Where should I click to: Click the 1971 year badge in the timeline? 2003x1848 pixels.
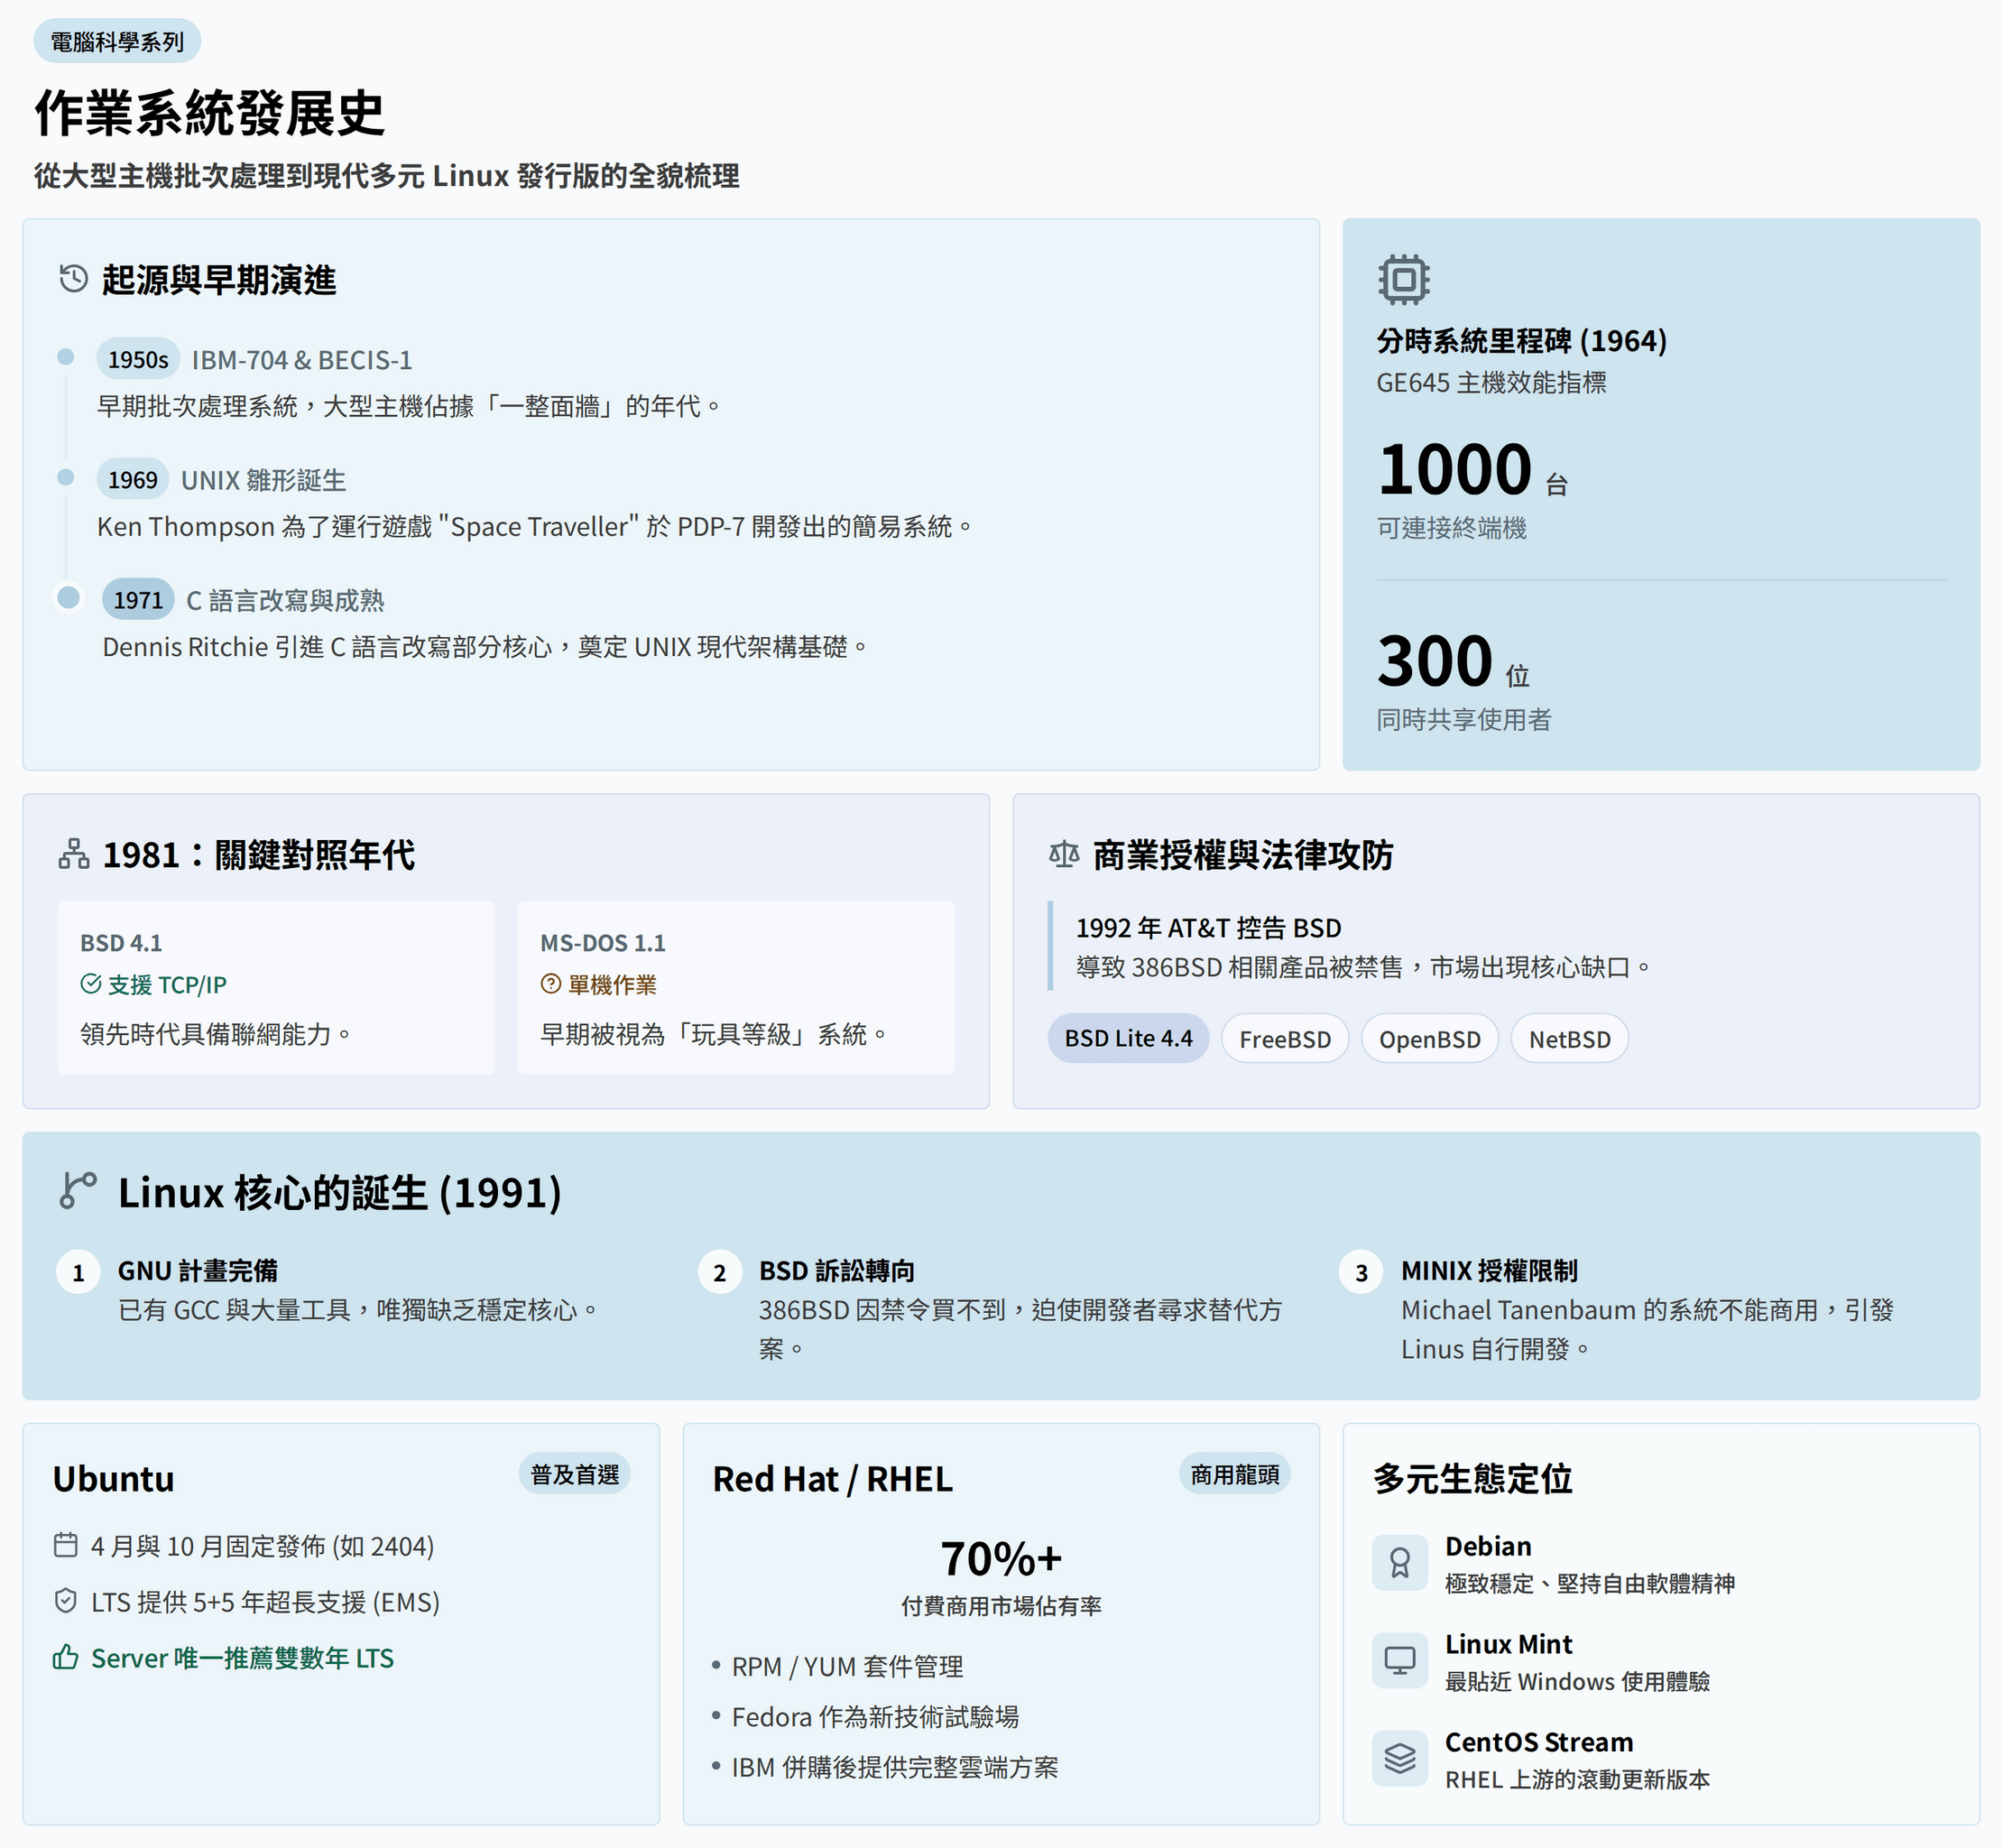point(137,599)
